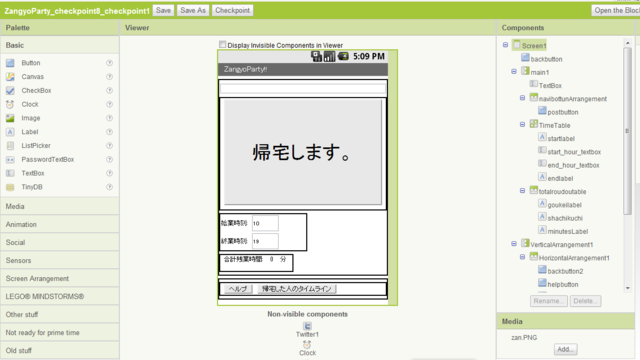This screenshot has height=360, width=640.
Task: Select helpbutton in the component tree
Action: pyautogui.click(x=563, y=284)
